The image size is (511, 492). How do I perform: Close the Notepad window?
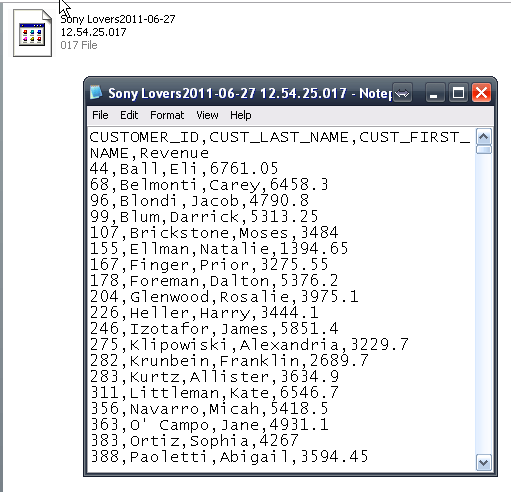tap(481, 93)
